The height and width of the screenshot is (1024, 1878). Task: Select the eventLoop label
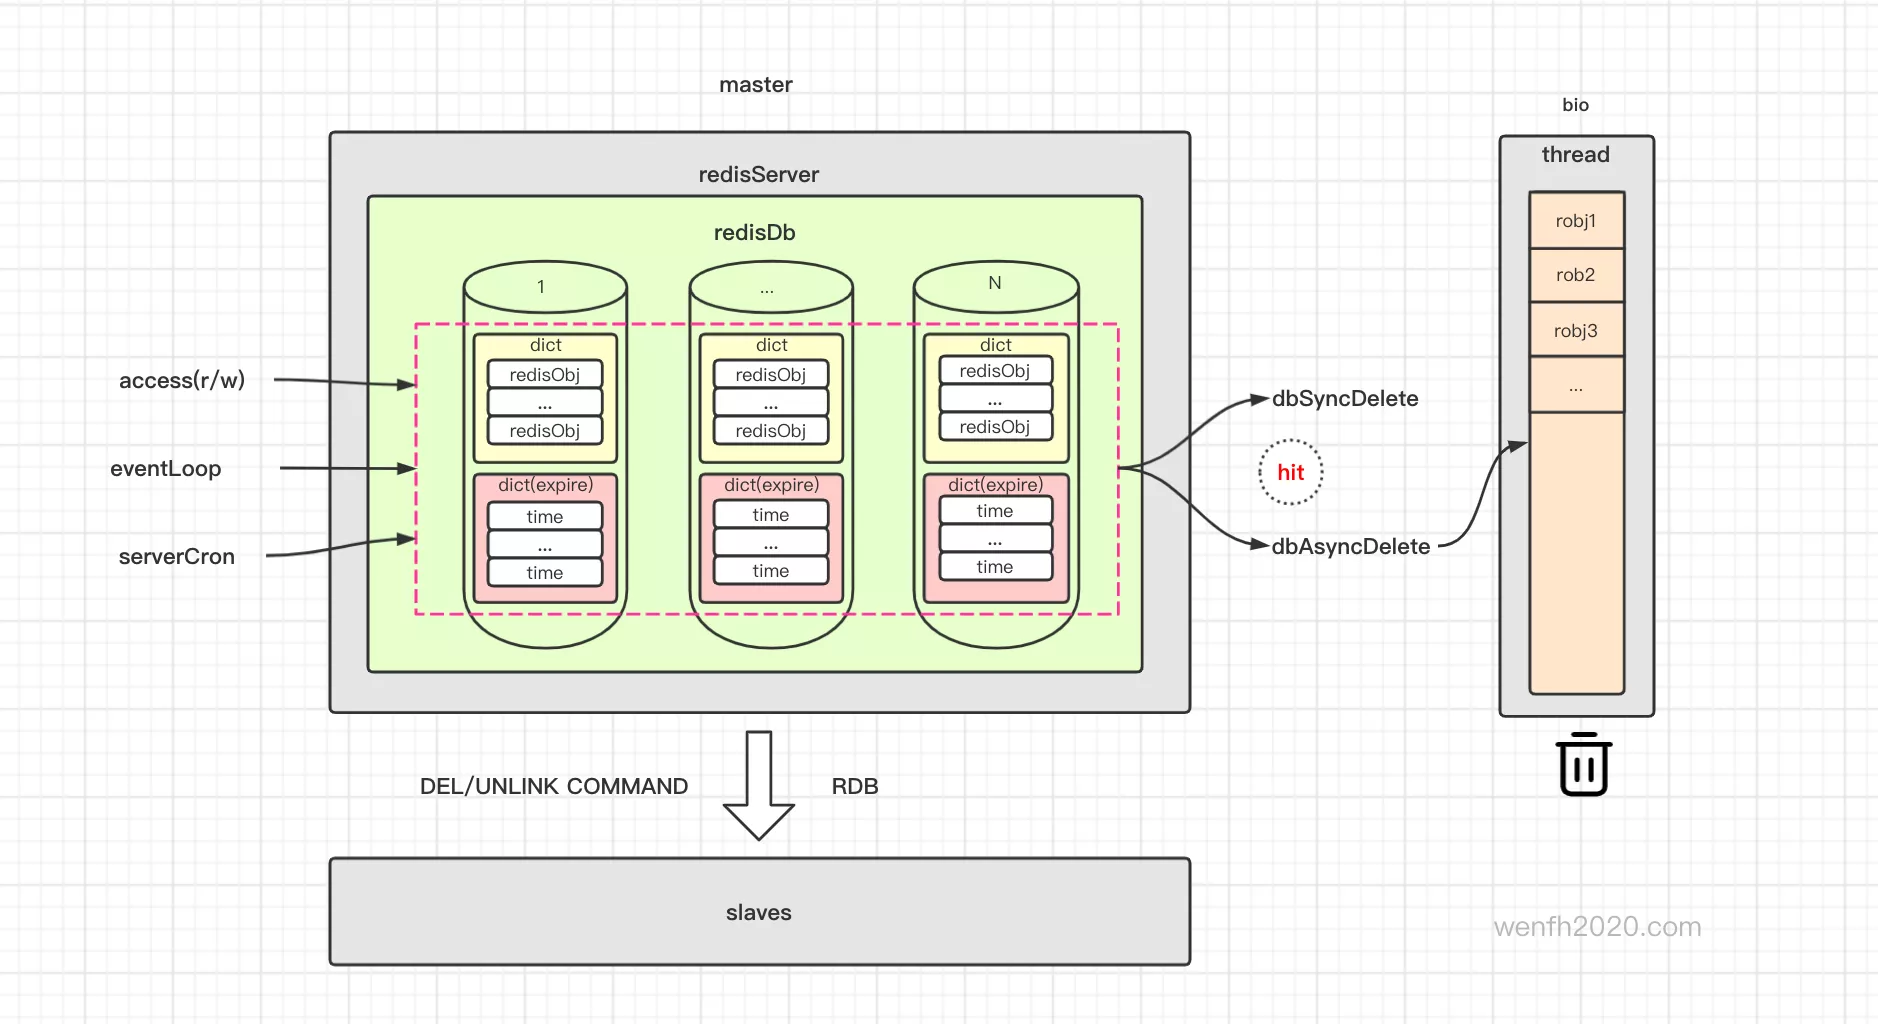pyautogui.click(x=166, y=469)
